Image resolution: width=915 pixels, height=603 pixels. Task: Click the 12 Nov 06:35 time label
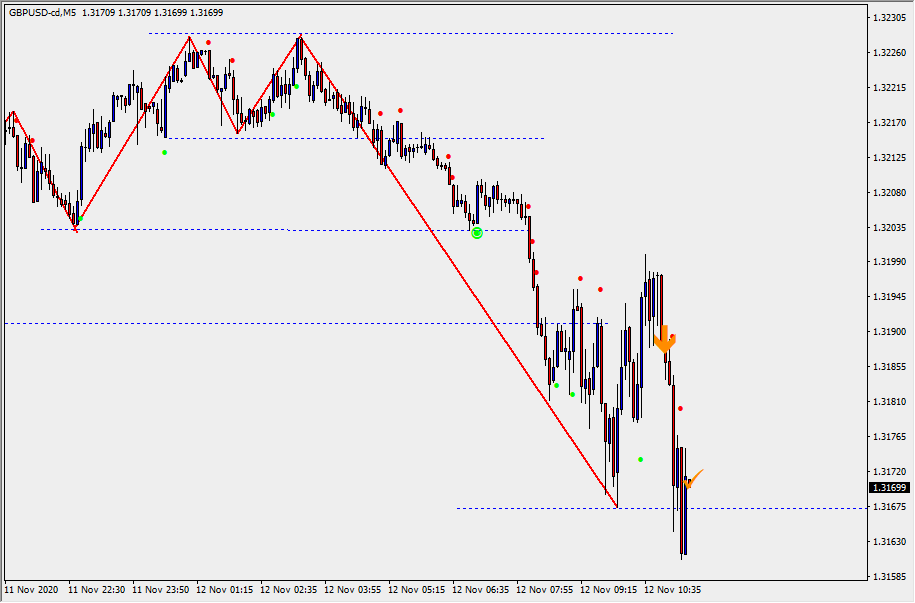[481, 590]
